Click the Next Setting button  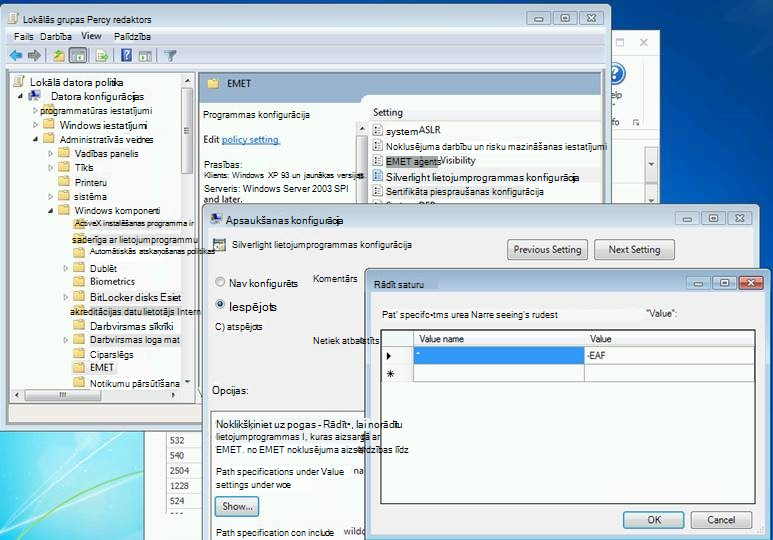coord(634,250)
